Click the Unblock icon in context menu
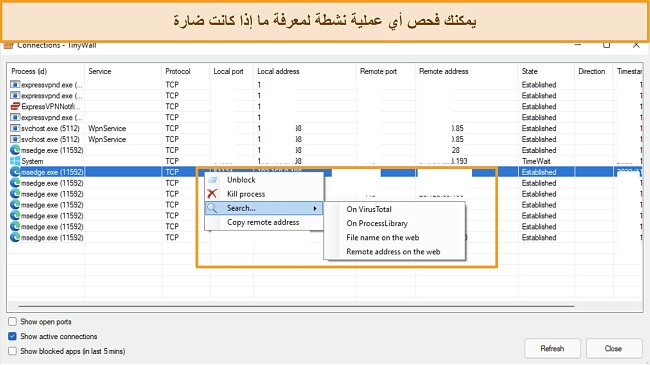Image resolution: width=650 pixels, height=365 pixels. (x=212, y=180)
